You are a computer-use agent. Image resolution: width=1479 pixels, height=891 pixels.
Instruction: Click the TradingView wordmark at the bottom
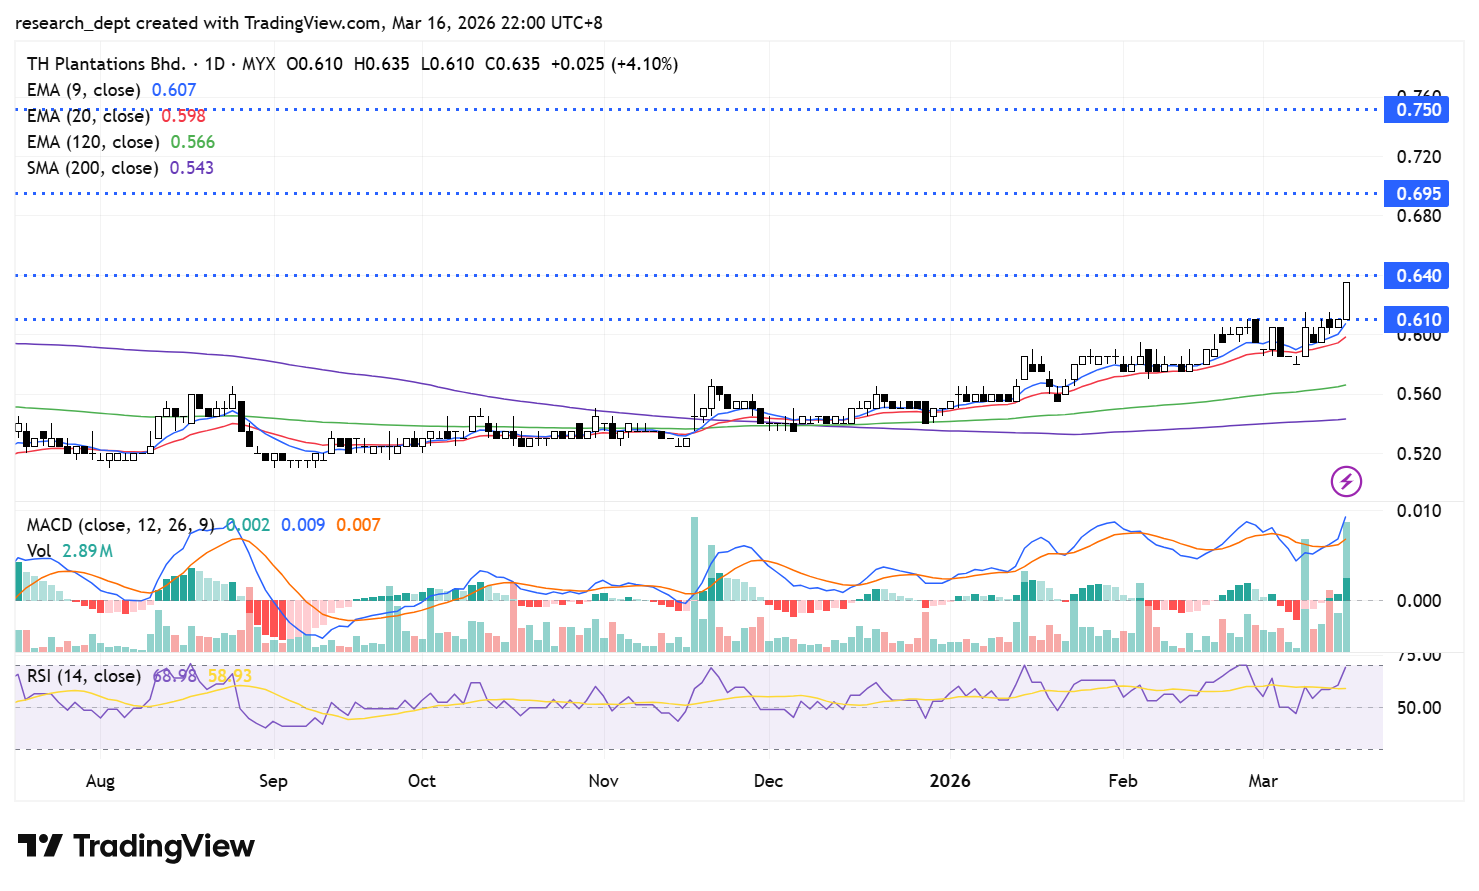(x=164, y=846)
